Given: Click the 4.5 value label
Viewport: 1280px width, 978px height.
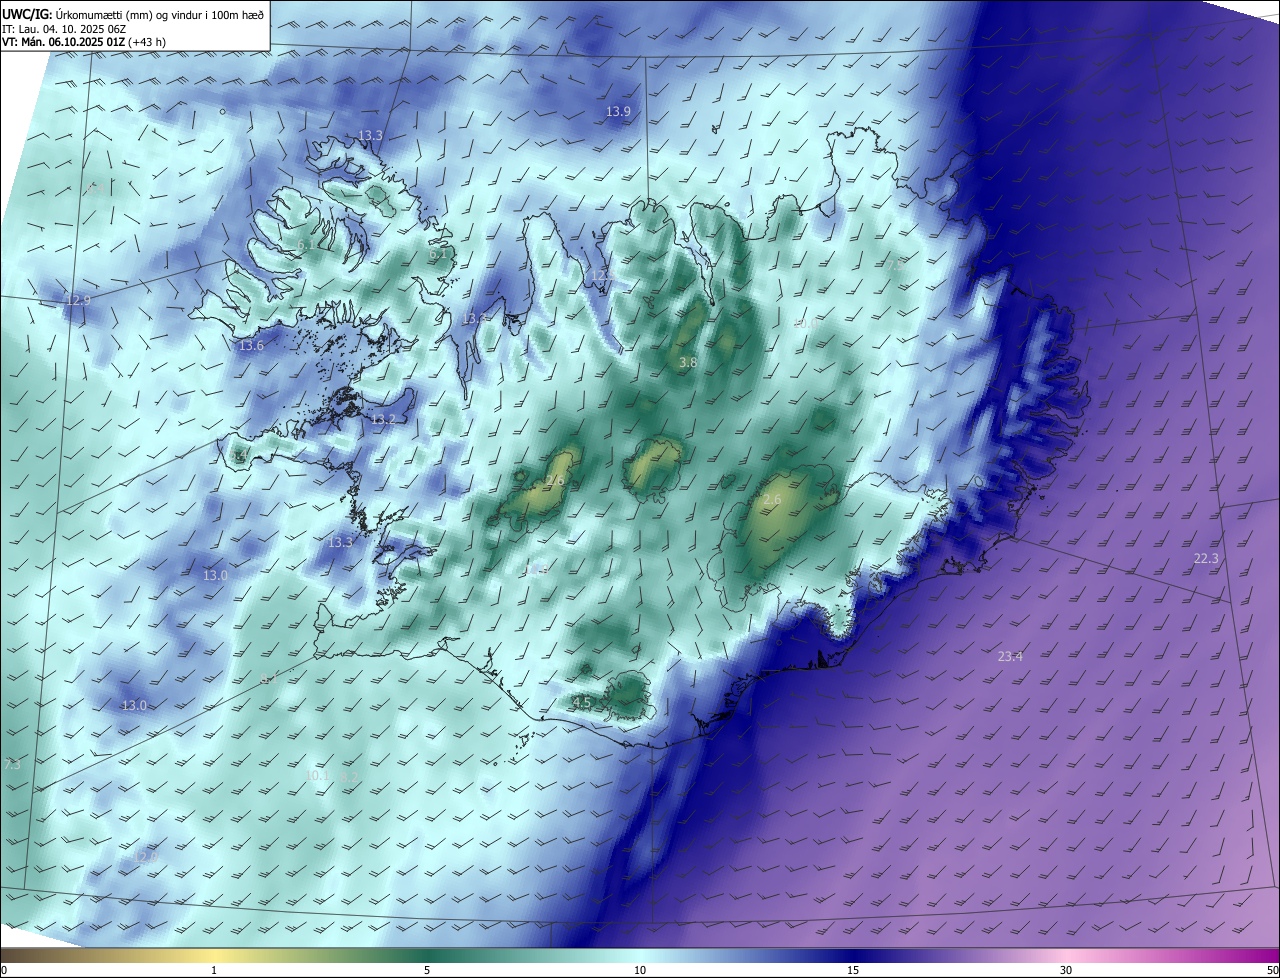Looking at the screenshot, I should (x=582, y=703).
